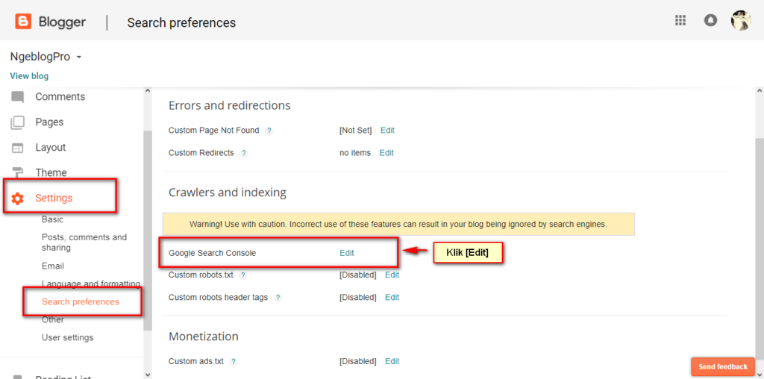Show help for Custom ads.txt

233,361
